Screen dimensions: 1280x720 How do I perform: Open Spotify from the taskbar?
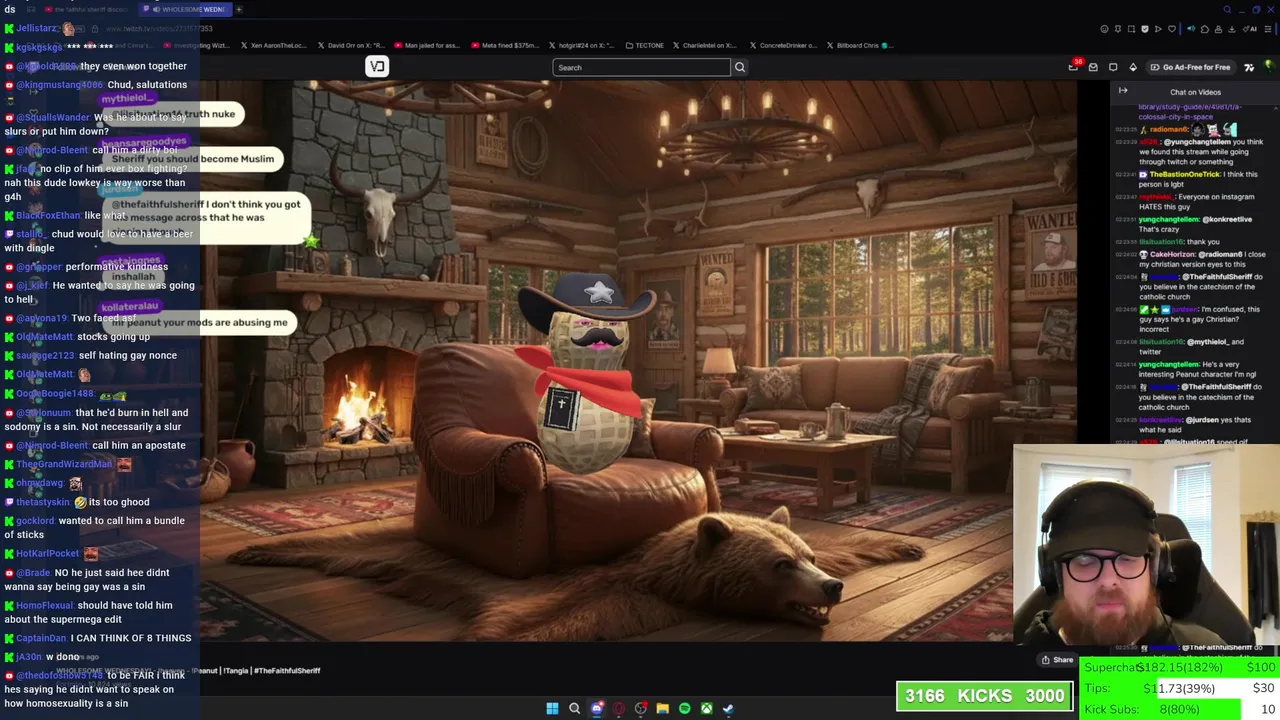[685, 708]
